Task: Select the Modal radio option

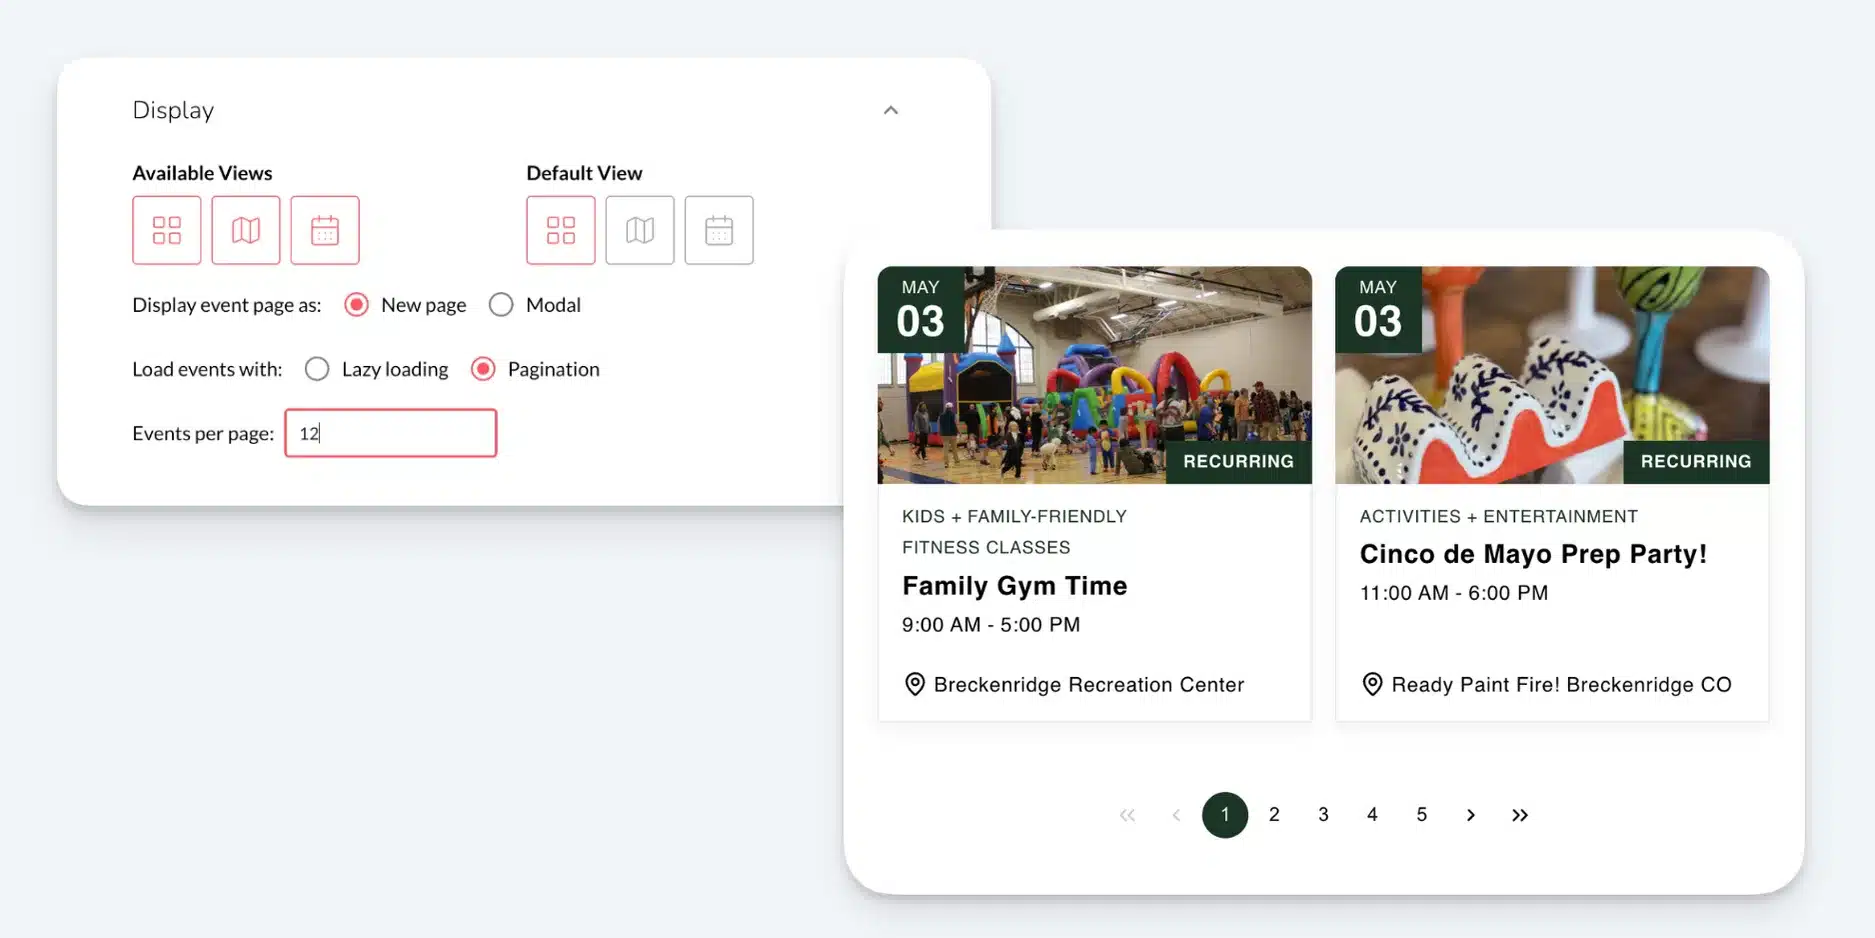Action: [501, 305]
